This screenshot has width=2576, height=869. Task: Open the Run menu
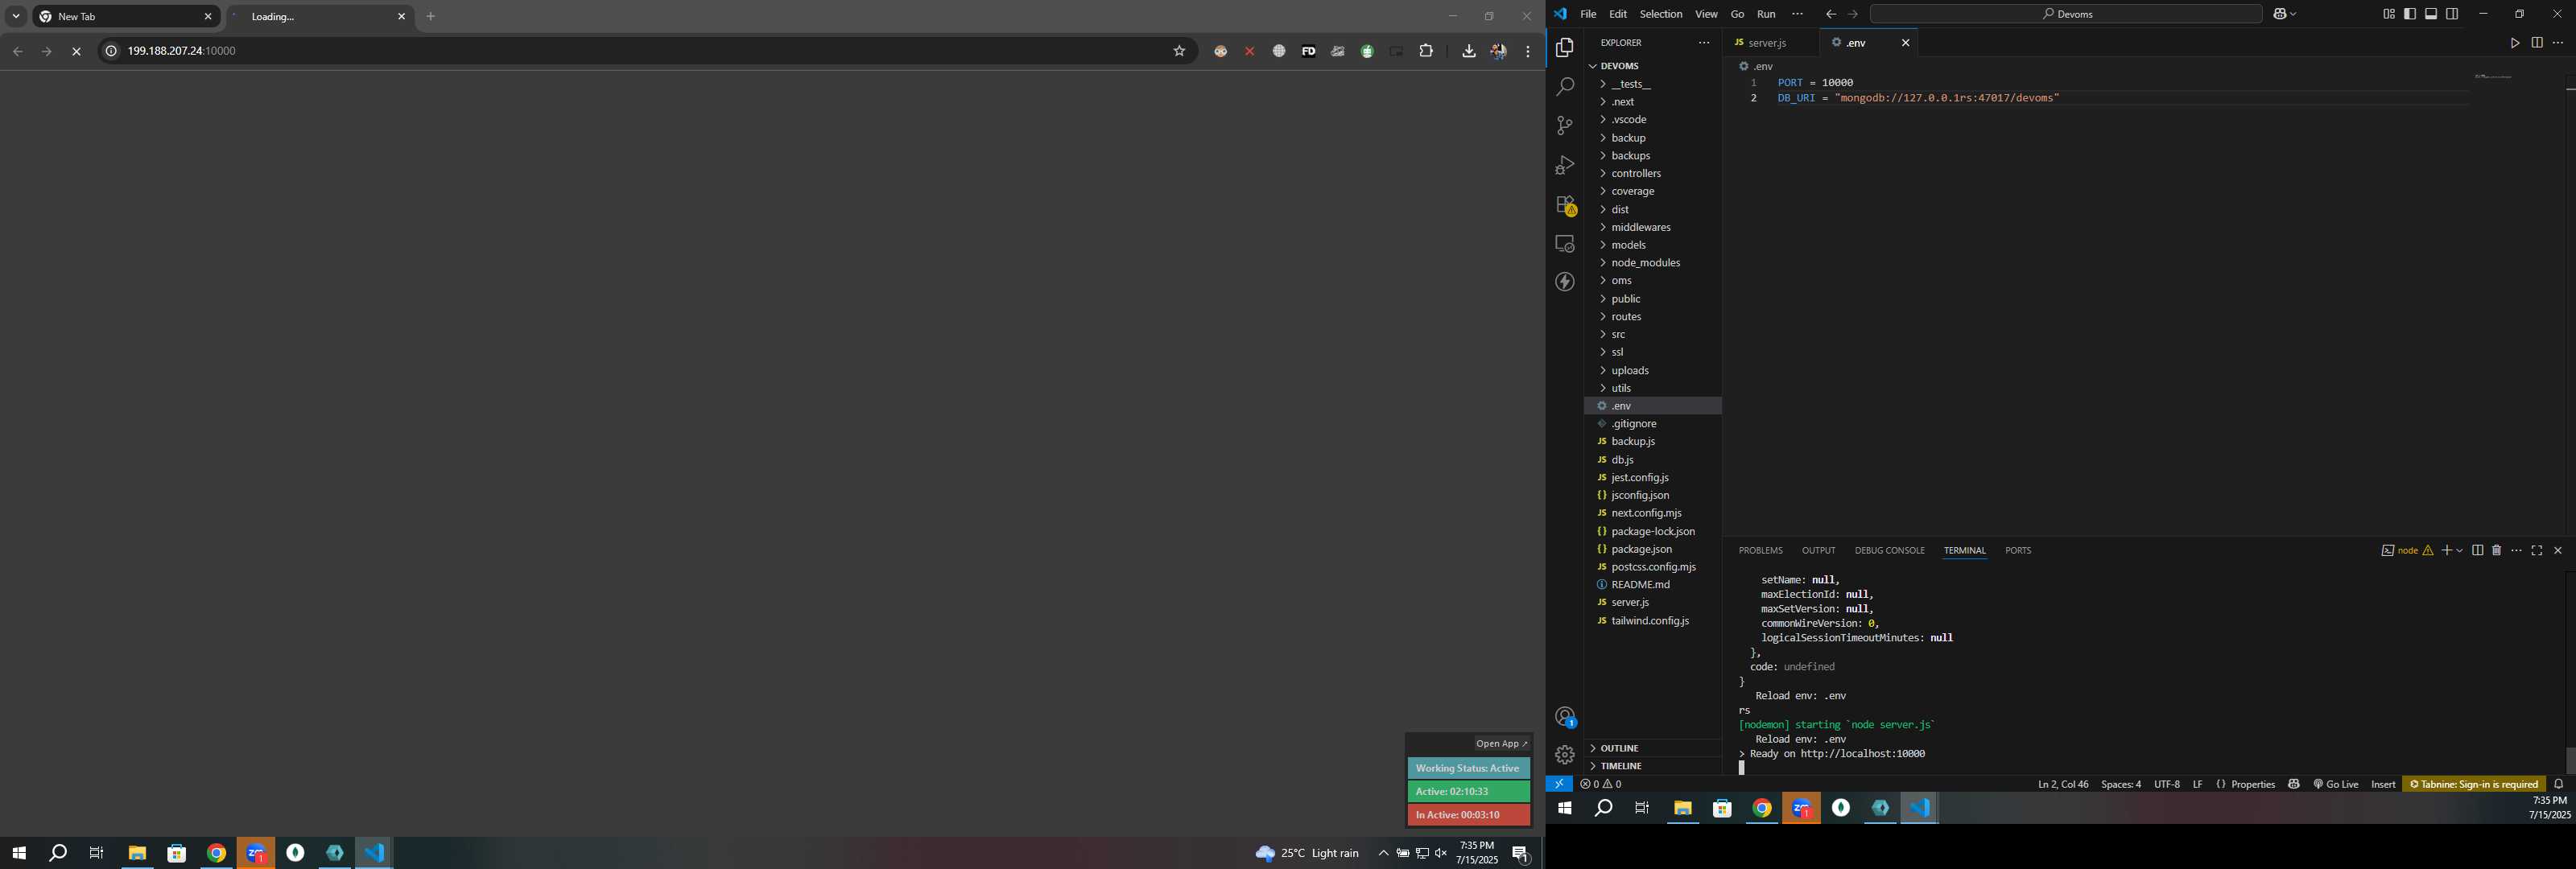coord(1766,14)
